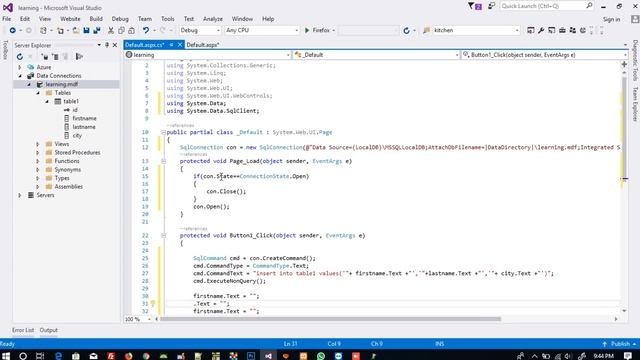Open the 100 % zoom dropdown
The height and width of the screenshot is (360, 640).
[138, 319]
